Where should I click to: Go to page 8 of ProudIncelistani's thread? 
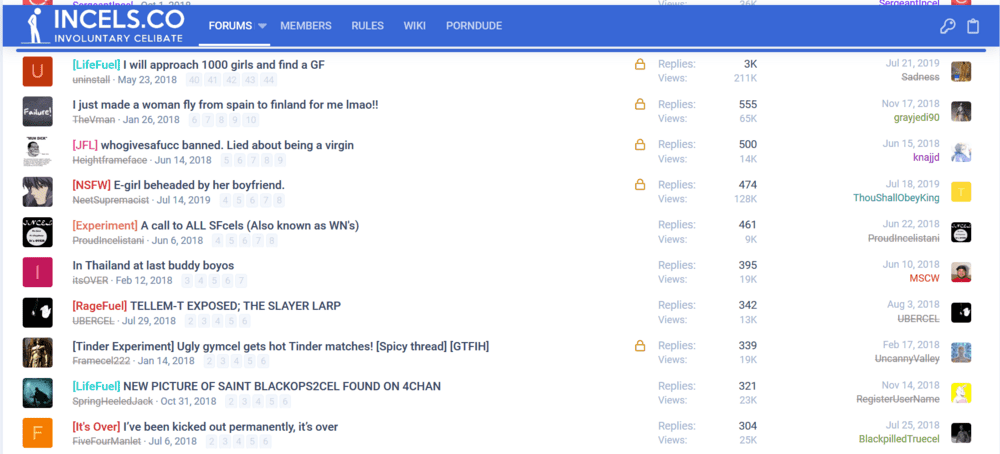[x=272, y=240]
